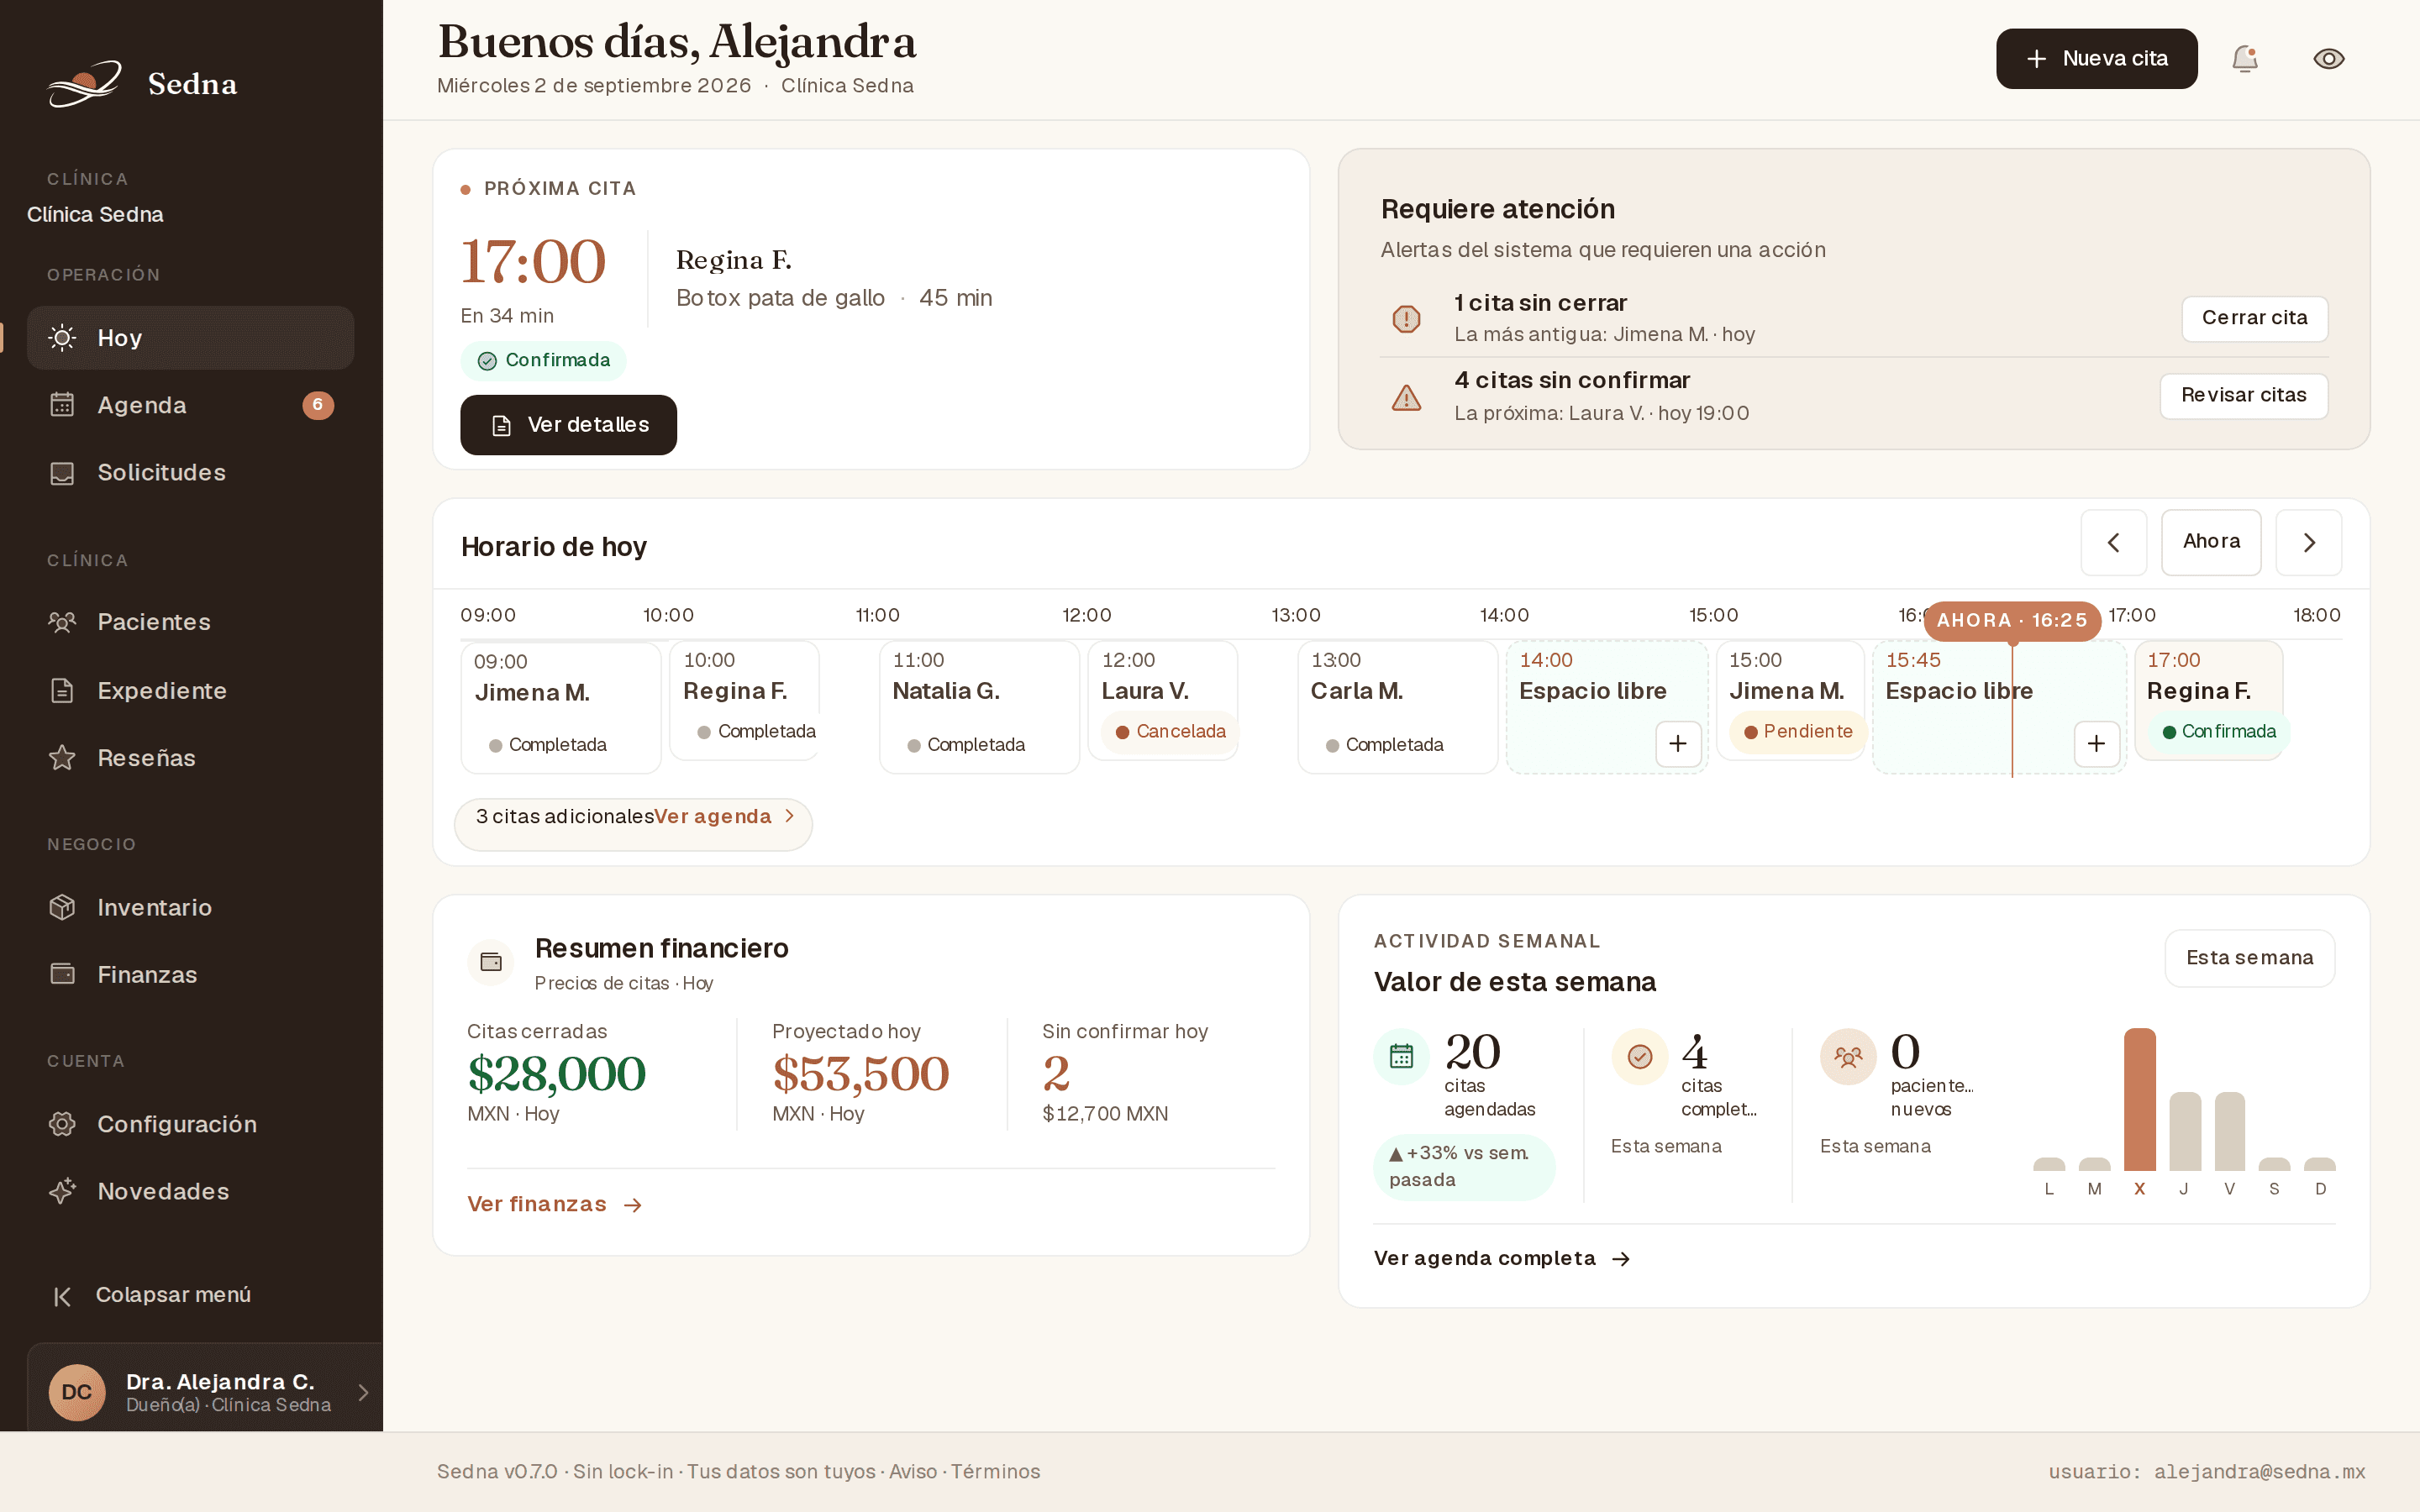The image size is (2420, 1512).
Task: Toggle the eye visibility icon
Action: click(x=2329, y=59)
